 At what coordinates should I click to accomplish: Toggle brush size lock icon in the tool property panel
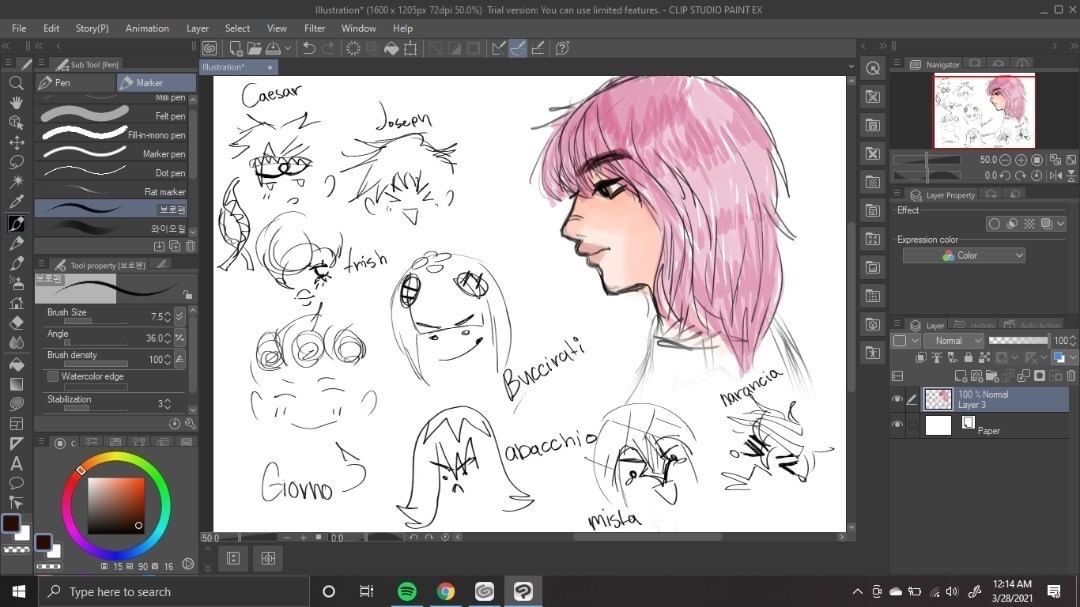pyautogui.click(x=187, y=294)
